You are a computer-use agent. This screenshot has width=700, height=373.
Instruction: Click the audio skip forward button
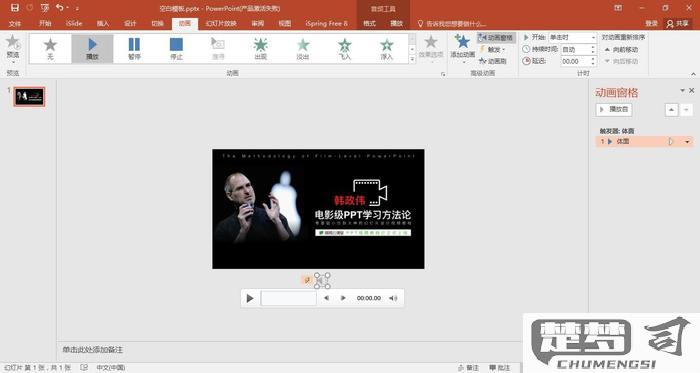[343, 298]
